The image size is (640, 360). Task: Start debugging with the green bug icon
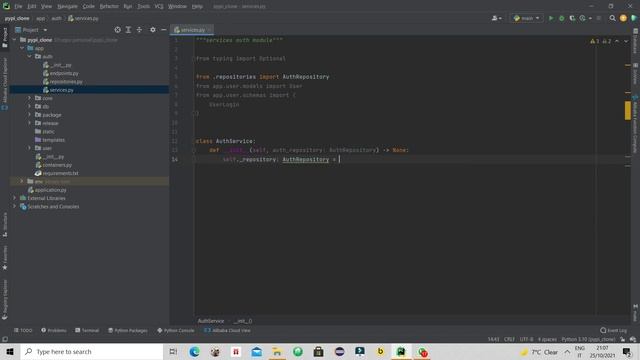[562, 18]
